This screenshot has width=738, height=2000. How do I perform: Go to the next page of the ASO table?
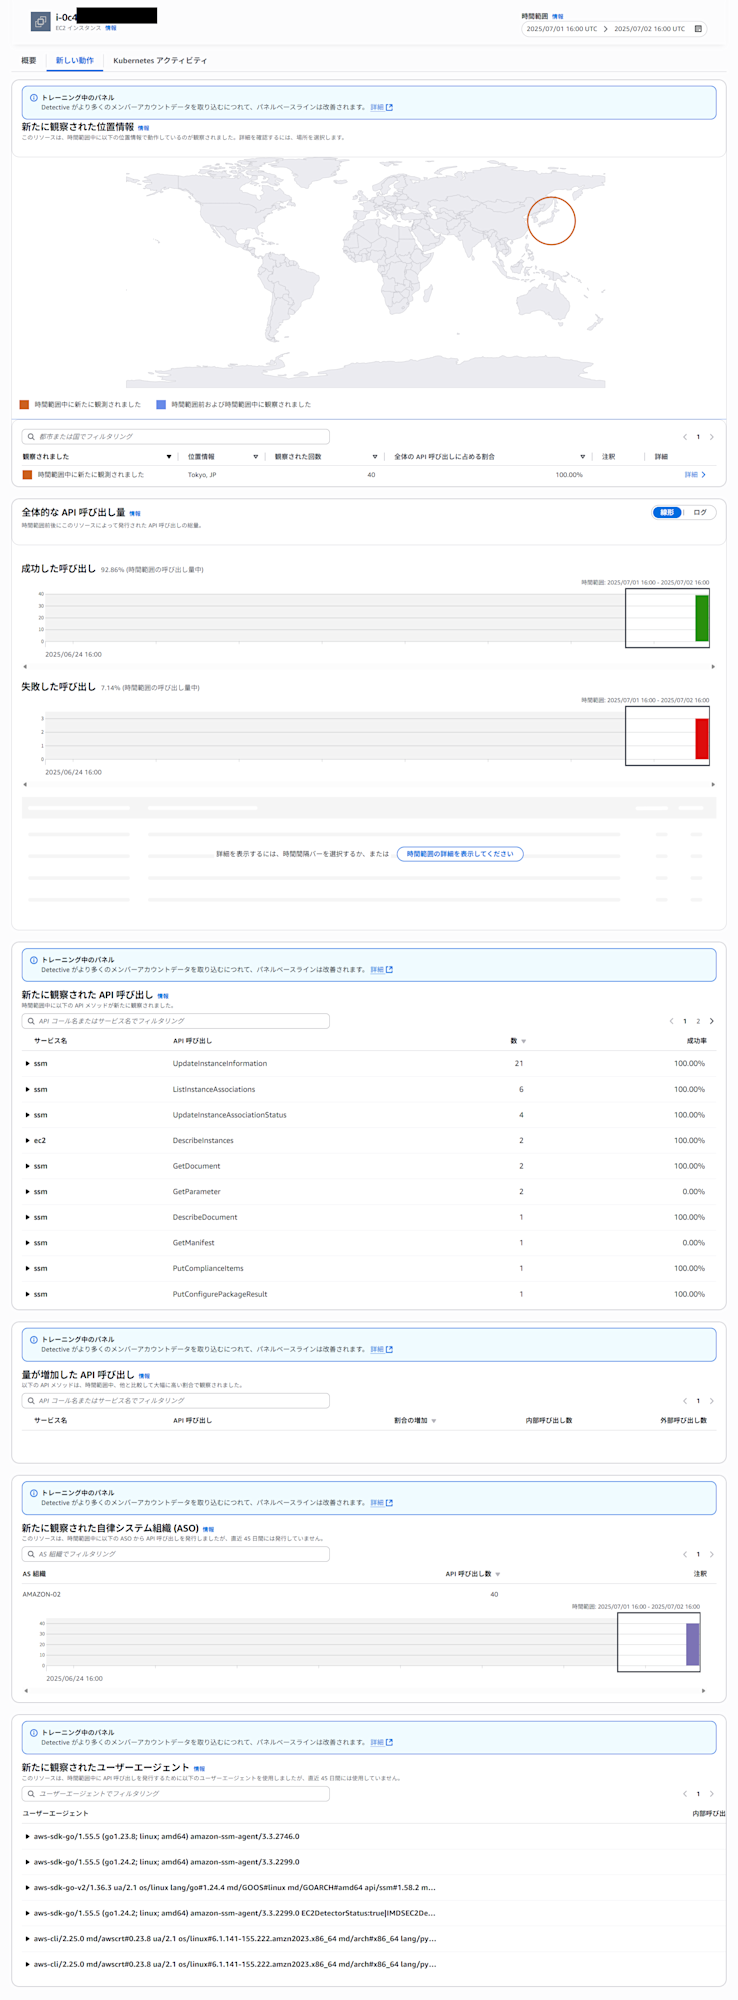[x=712, y=1554]
